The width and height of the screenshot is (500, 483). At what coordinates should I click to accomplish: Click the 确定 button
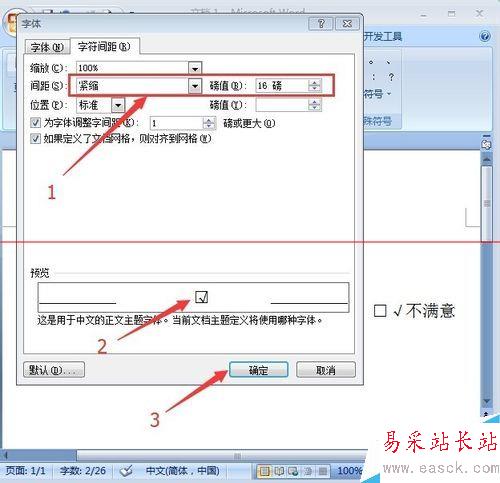click(258, 370)
